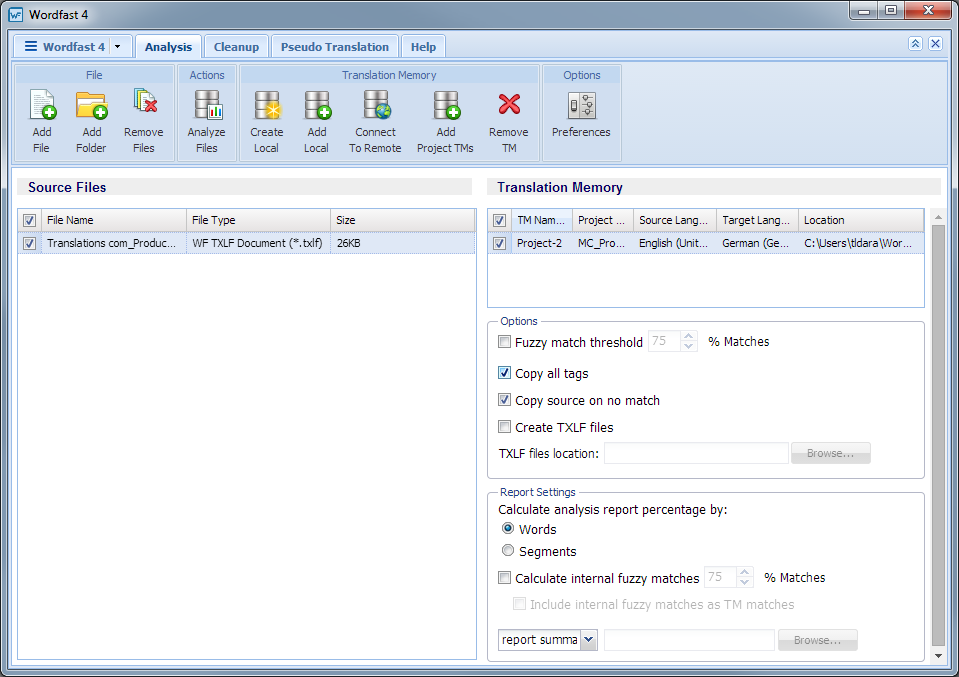Maximize the Wordfast 4 window
The height and width of the screenshot is (677, 959).
point(890,10)
